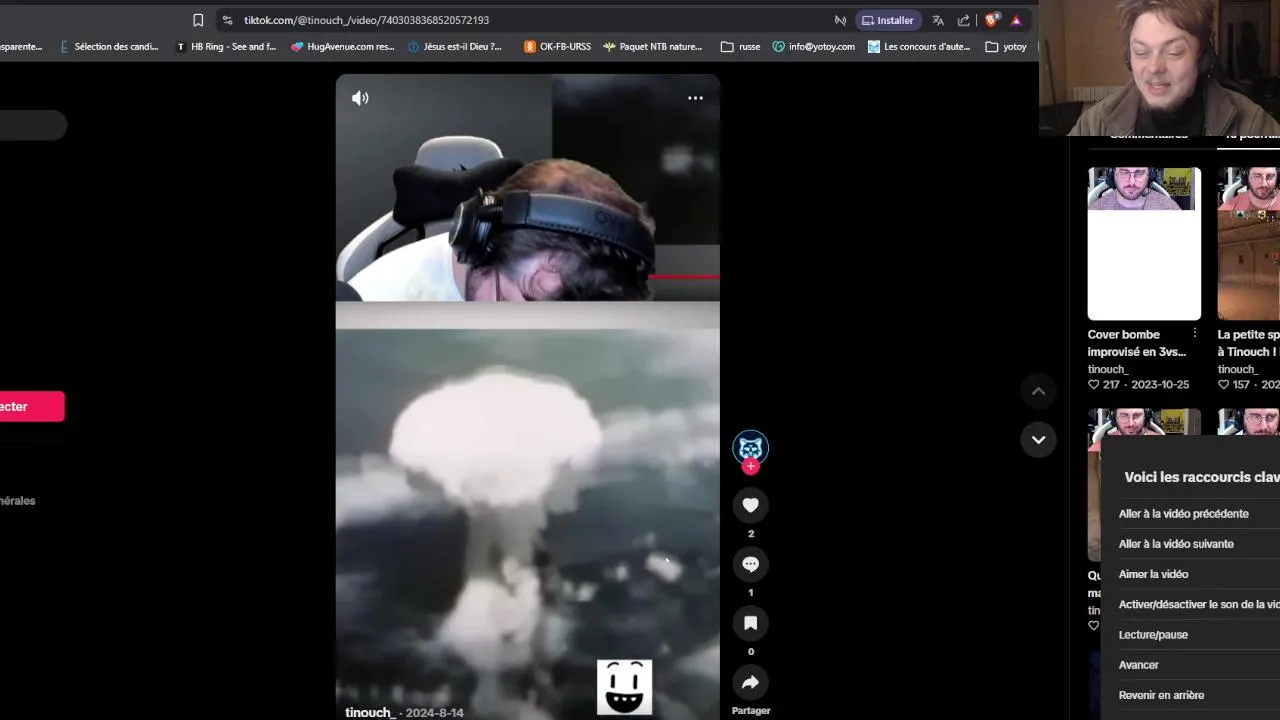
Task: Click shortcut row 'Avancer'
Action: [x=1199, y=665]
